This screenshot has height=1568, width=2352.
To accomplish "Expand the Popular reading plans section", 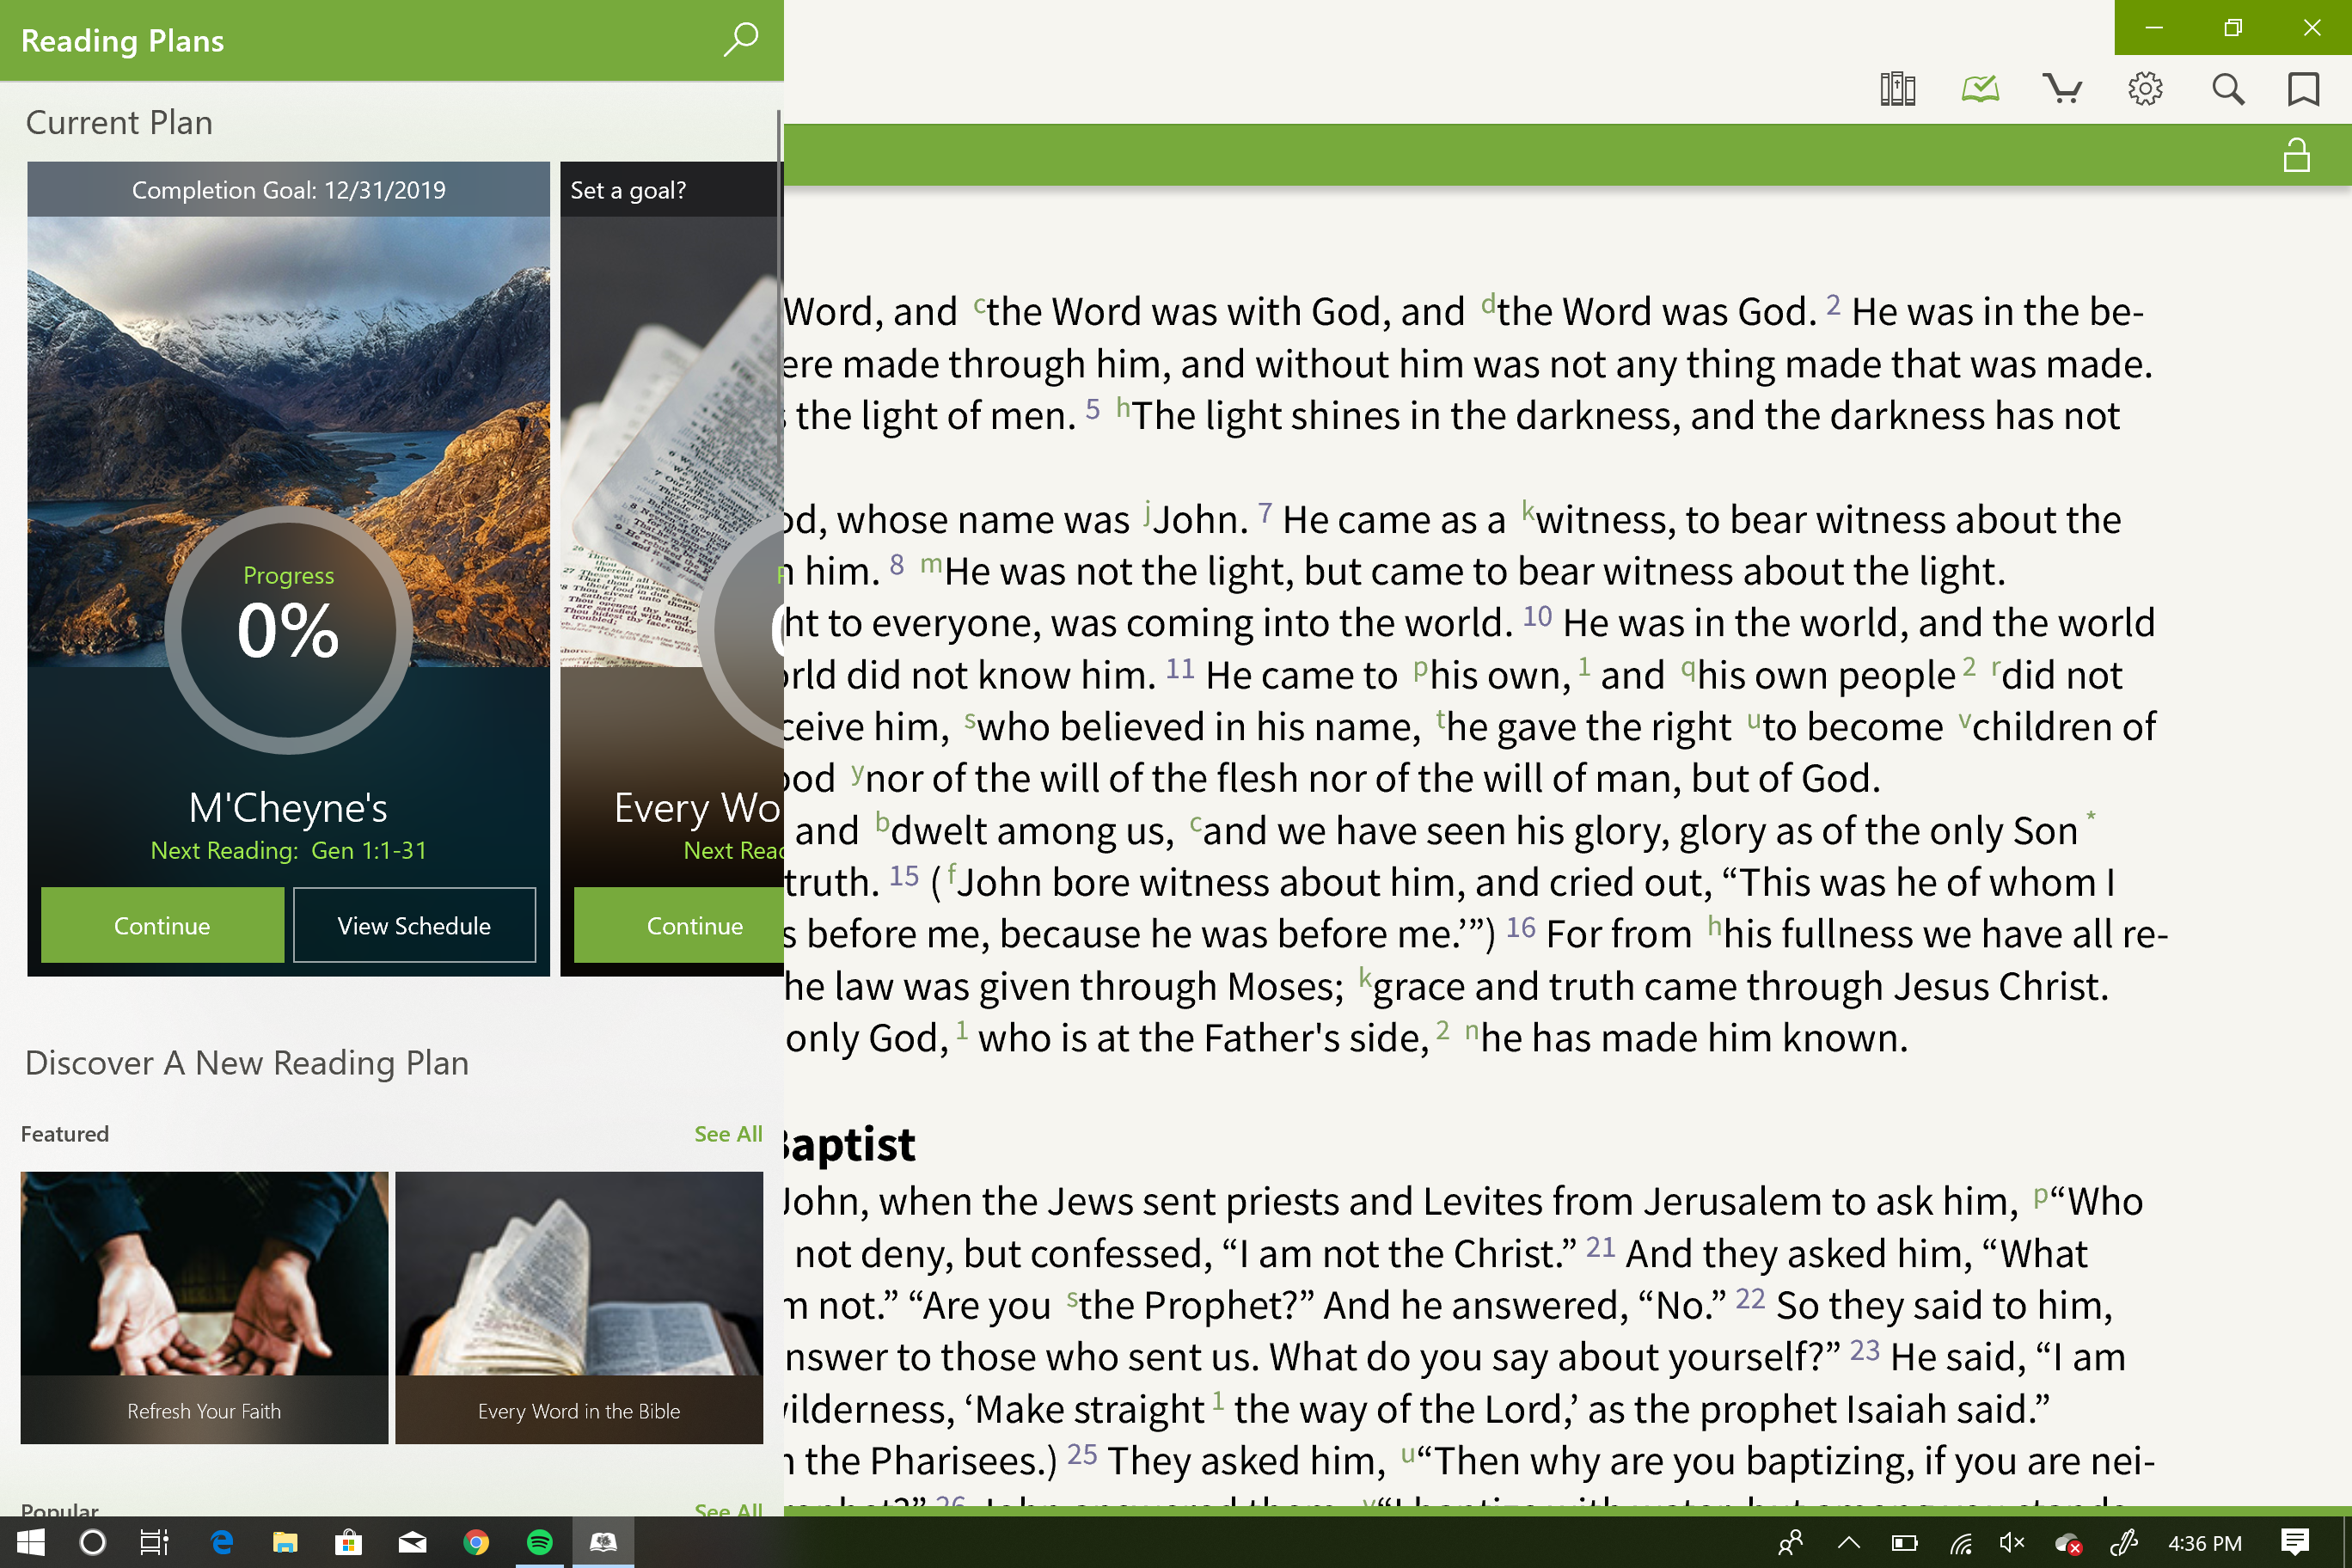I will pos(728,1509).
